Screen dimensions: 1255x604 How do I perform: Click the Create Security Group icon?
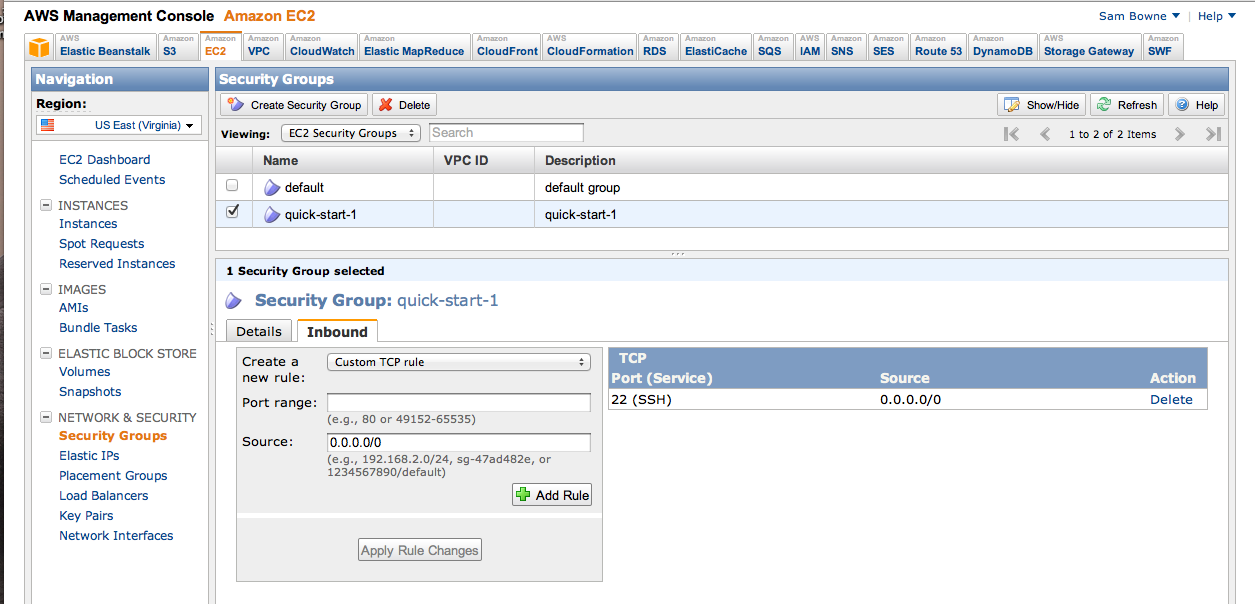237,105
